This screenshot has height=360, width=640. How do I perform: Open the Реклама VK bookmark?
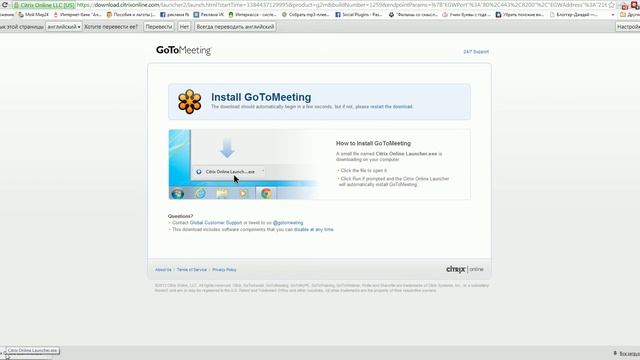click(209, 15)
